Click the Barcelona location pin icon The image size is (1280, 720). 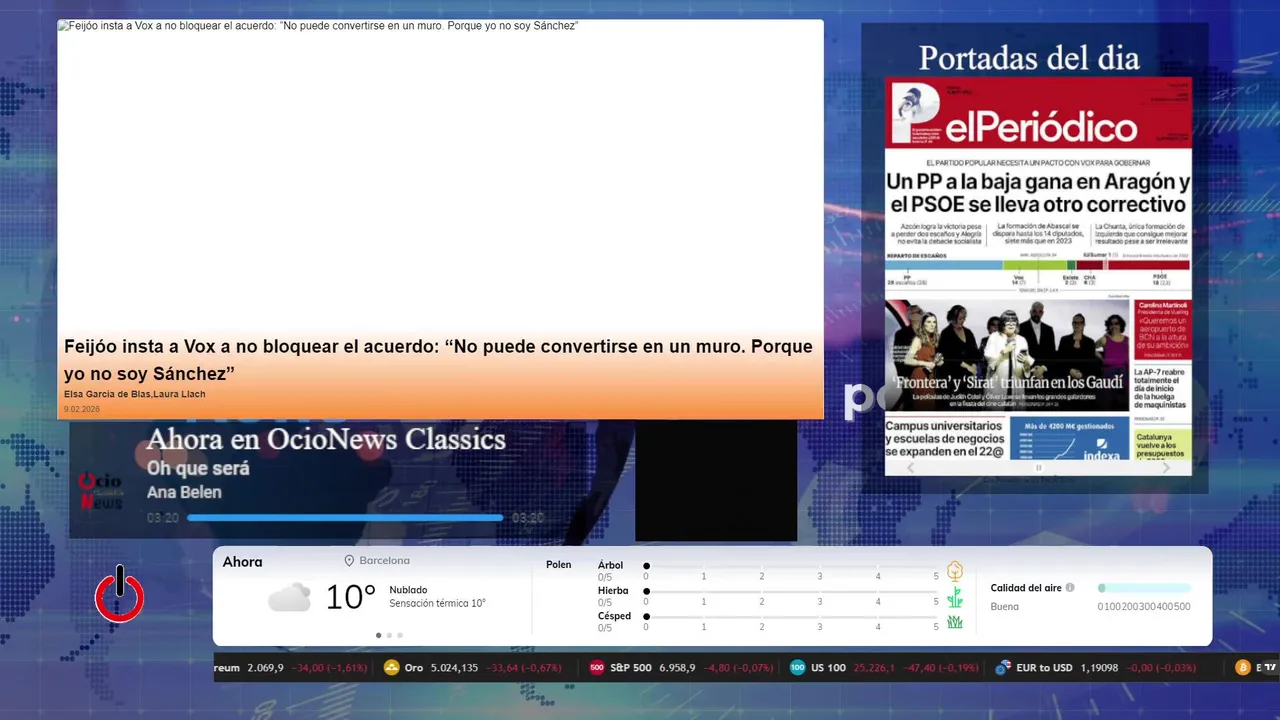click(x=349, y=561)
